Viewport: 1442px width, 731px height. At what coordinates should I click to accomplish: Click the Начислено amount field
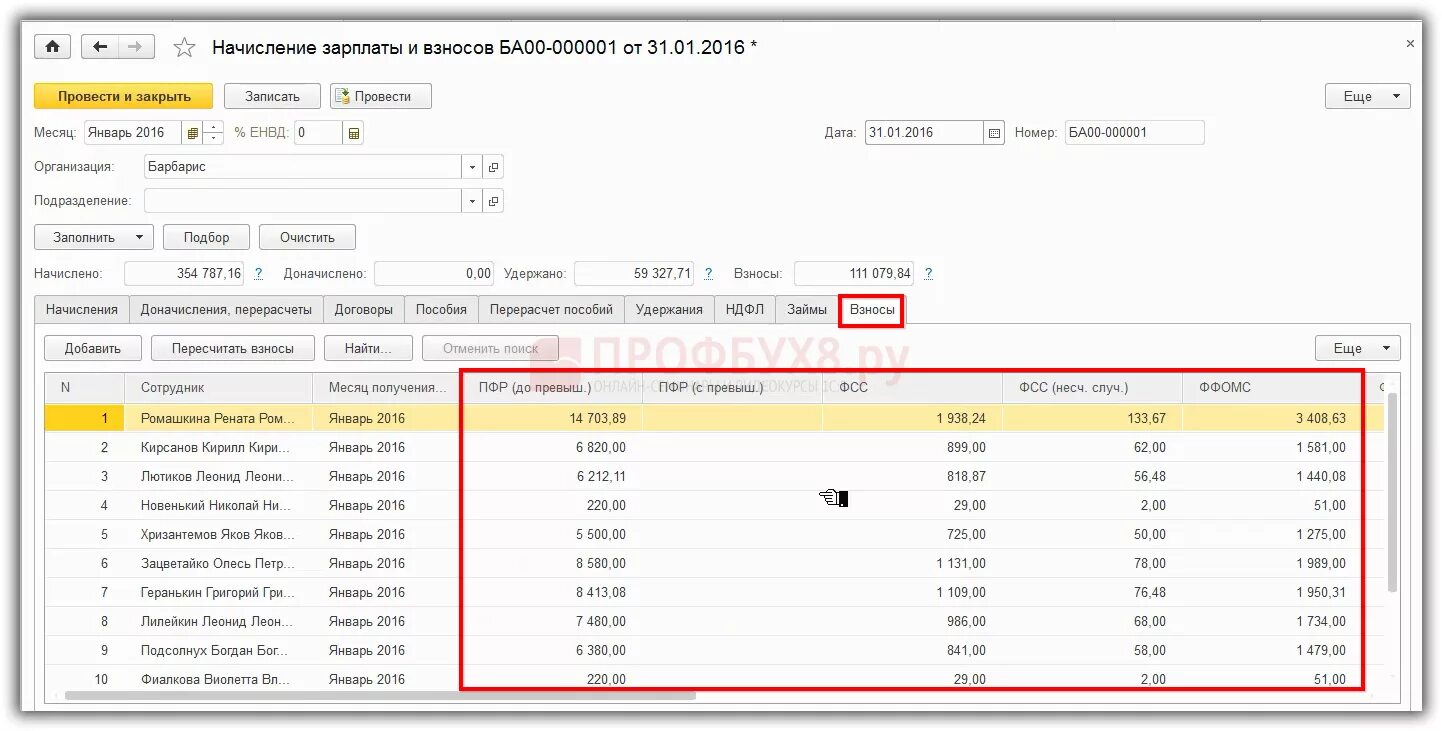[x=184, y=274]
